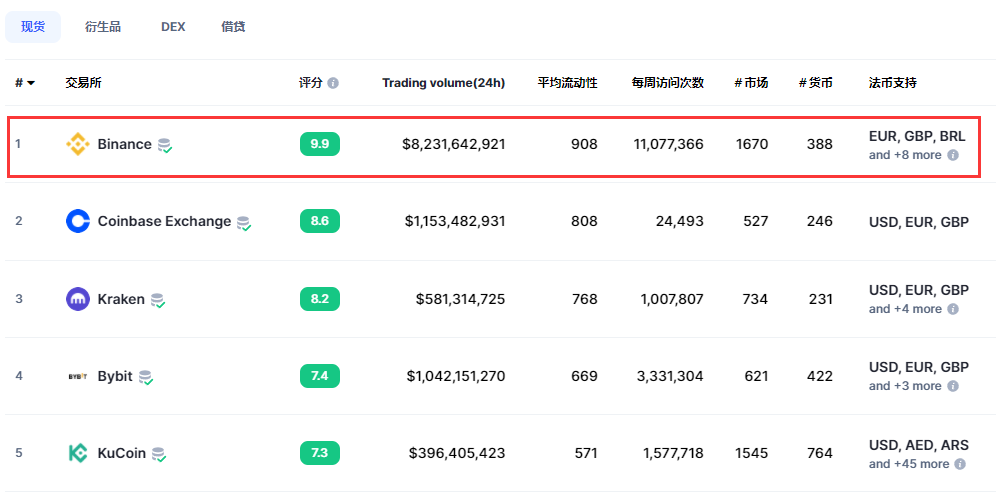
Task: Click the Coinbase Exchange logo icon
Action: (77, 221)
